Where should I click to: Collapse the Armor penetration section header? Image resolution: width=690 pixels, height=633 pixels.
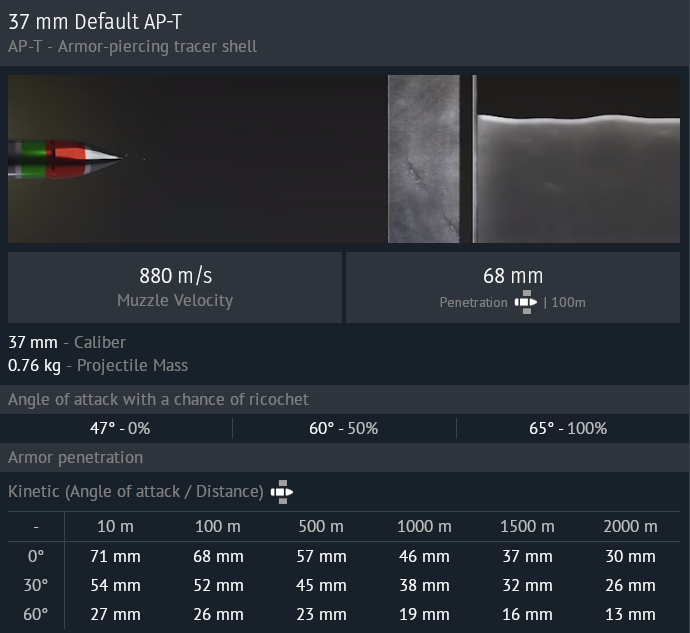tap(75, 457)
